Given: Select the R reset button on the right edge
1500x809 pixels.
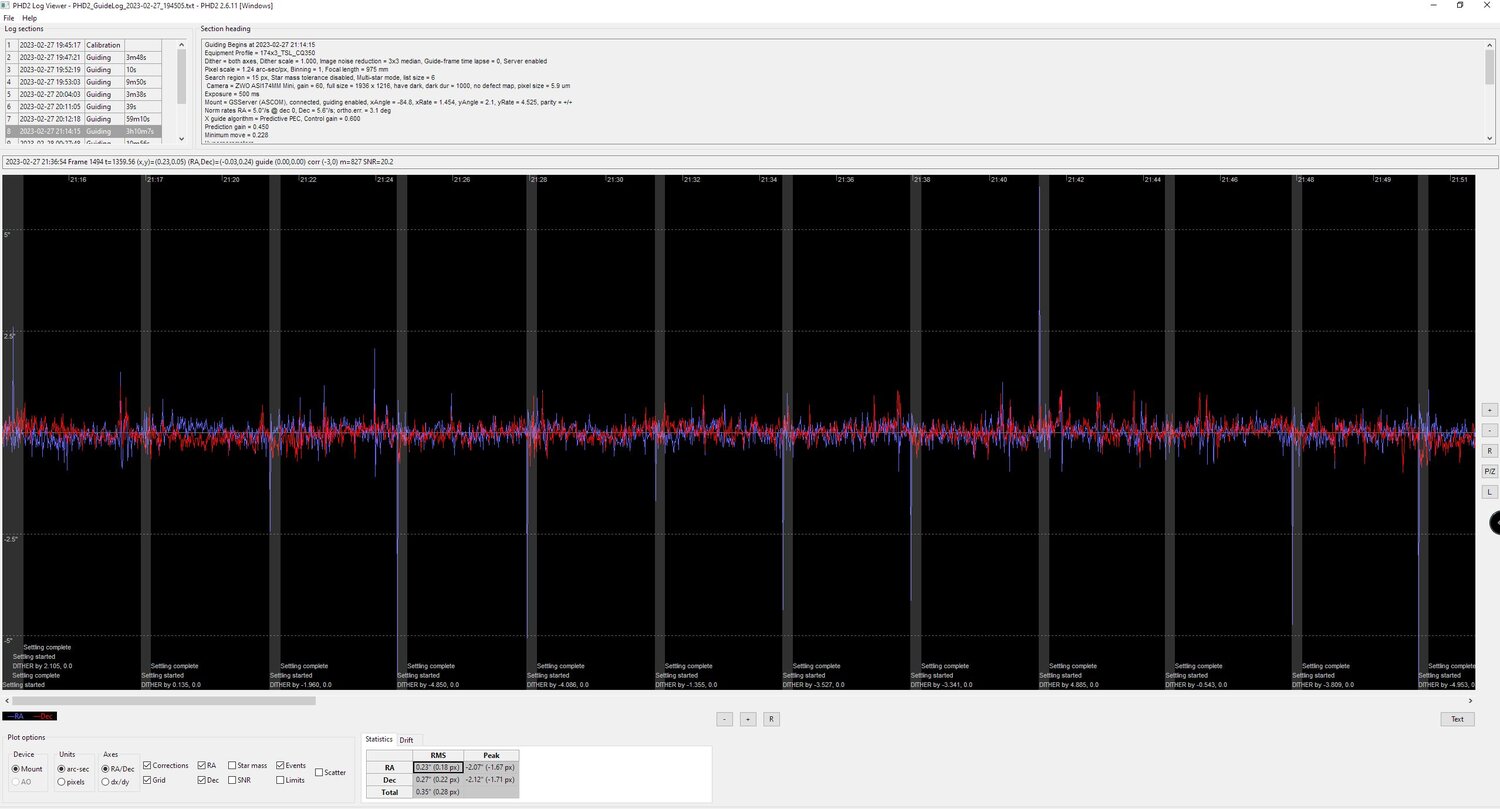Looking at the screenshot, I should (1489, 450).
